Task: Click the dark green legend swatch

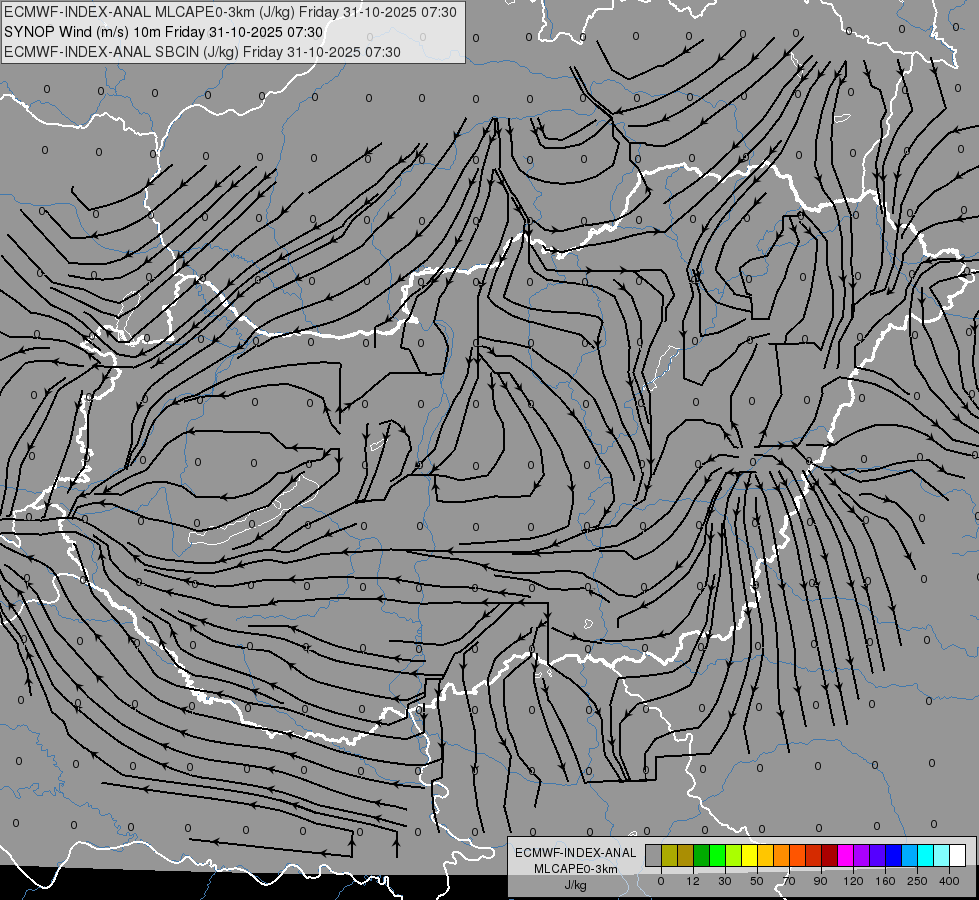Action: (x=702, y=855)
